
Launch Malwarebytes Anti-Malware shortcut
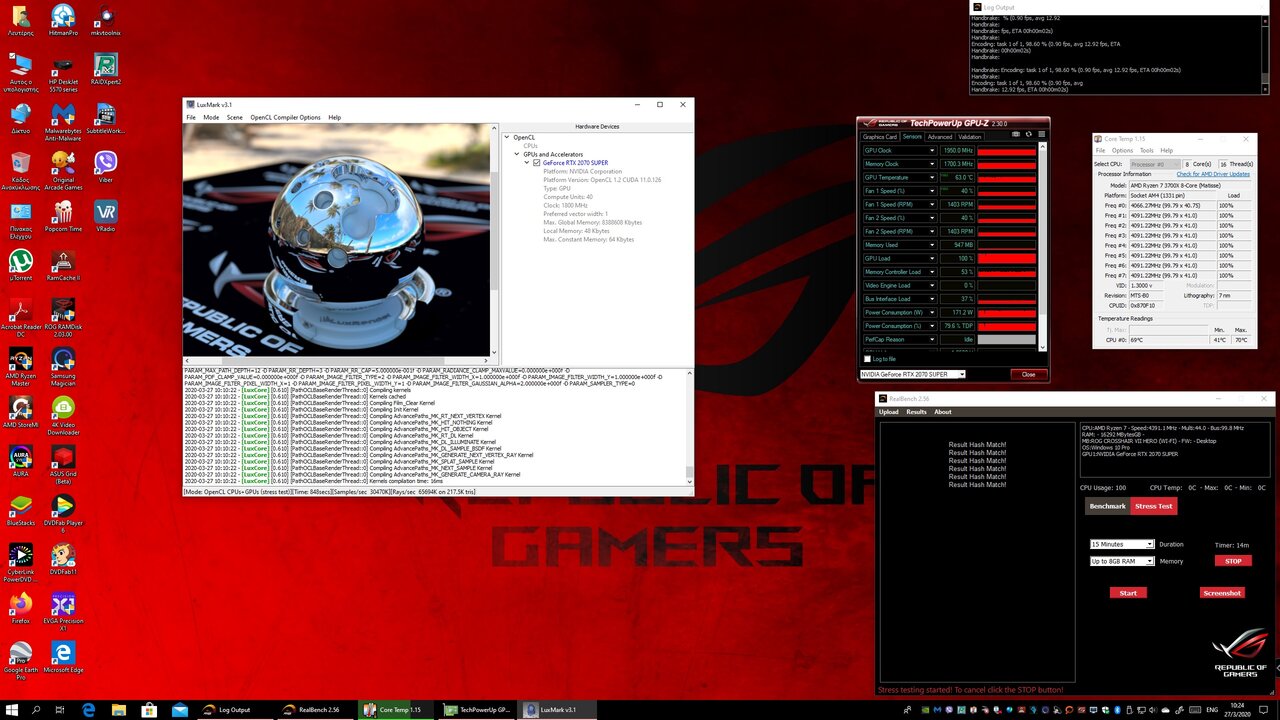[63, 122]
